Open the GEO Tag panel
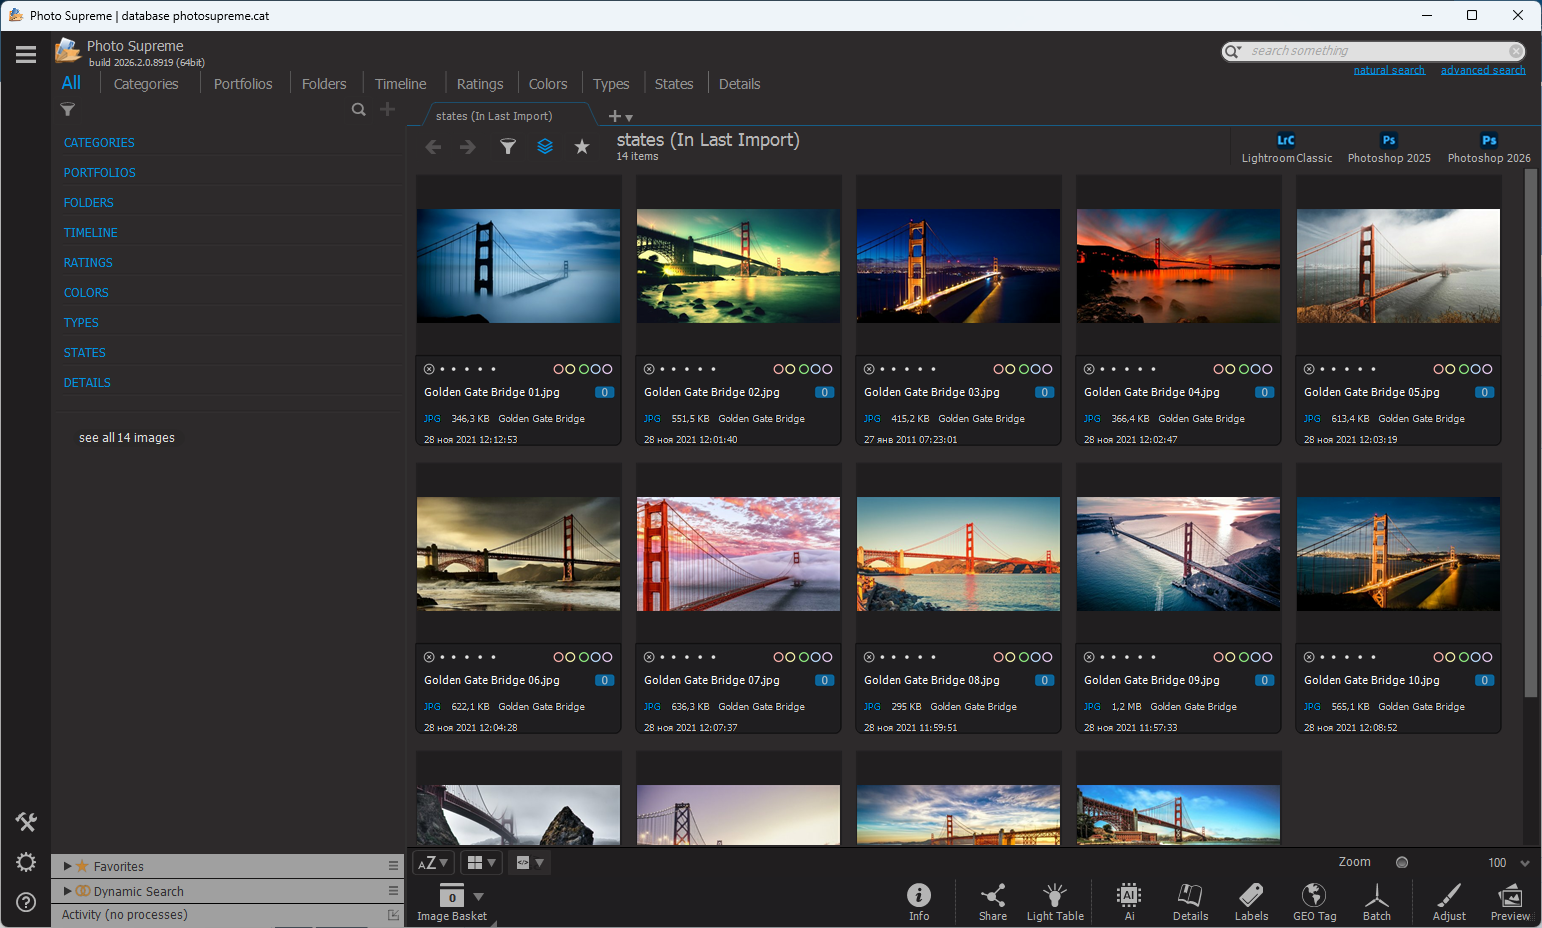The width and height of the screenshot is (1542, 928). (x=1314, y=901)
